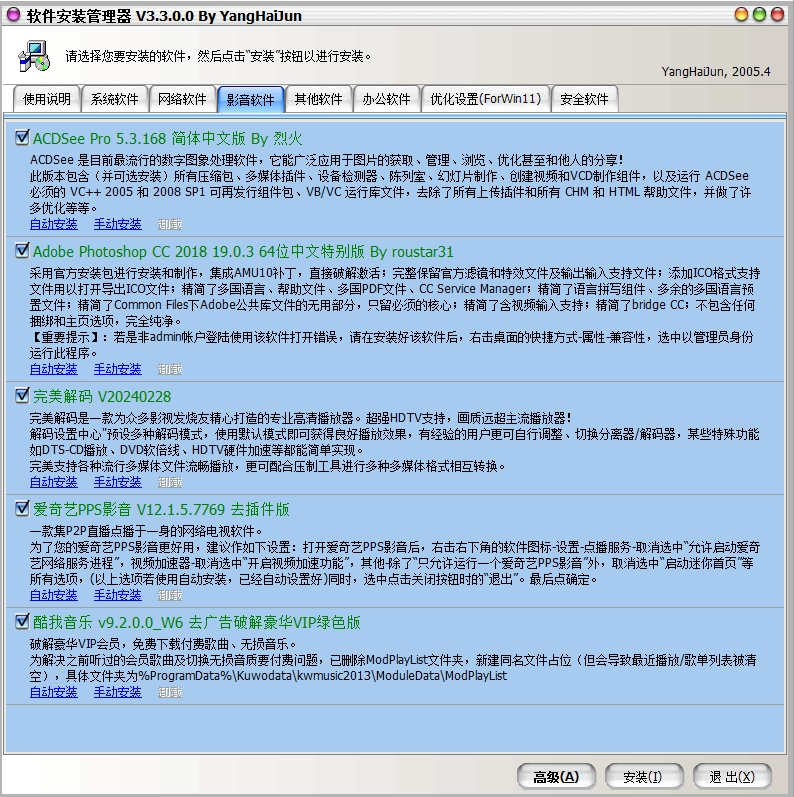Click the yellow minimize window button
Screen dimensions: 794x797
coord(742,14)
